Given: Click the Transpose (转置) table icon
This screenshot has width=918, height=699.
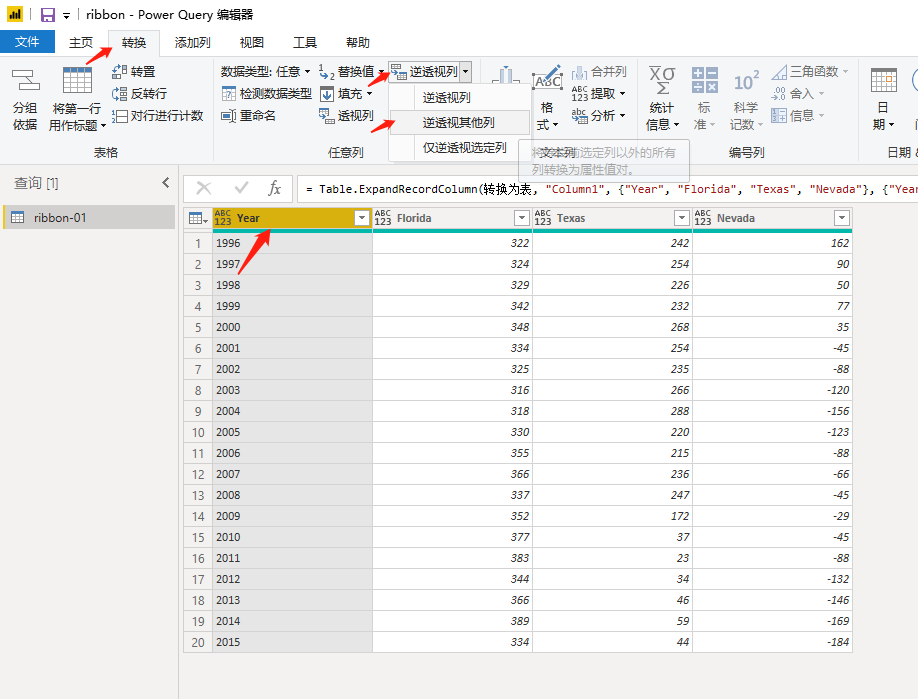Looking at the screenshot, I should pos(120,72).
